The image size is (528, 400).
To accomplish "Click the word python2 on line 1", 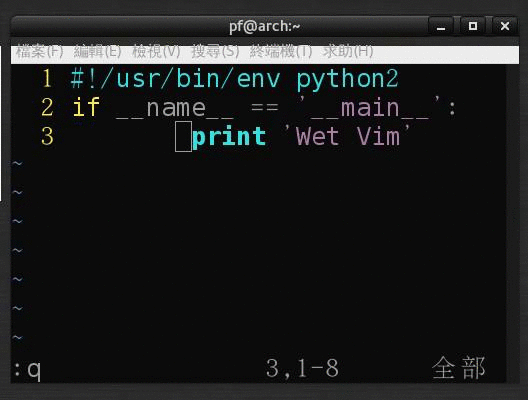I will click(x=347, y=80).
